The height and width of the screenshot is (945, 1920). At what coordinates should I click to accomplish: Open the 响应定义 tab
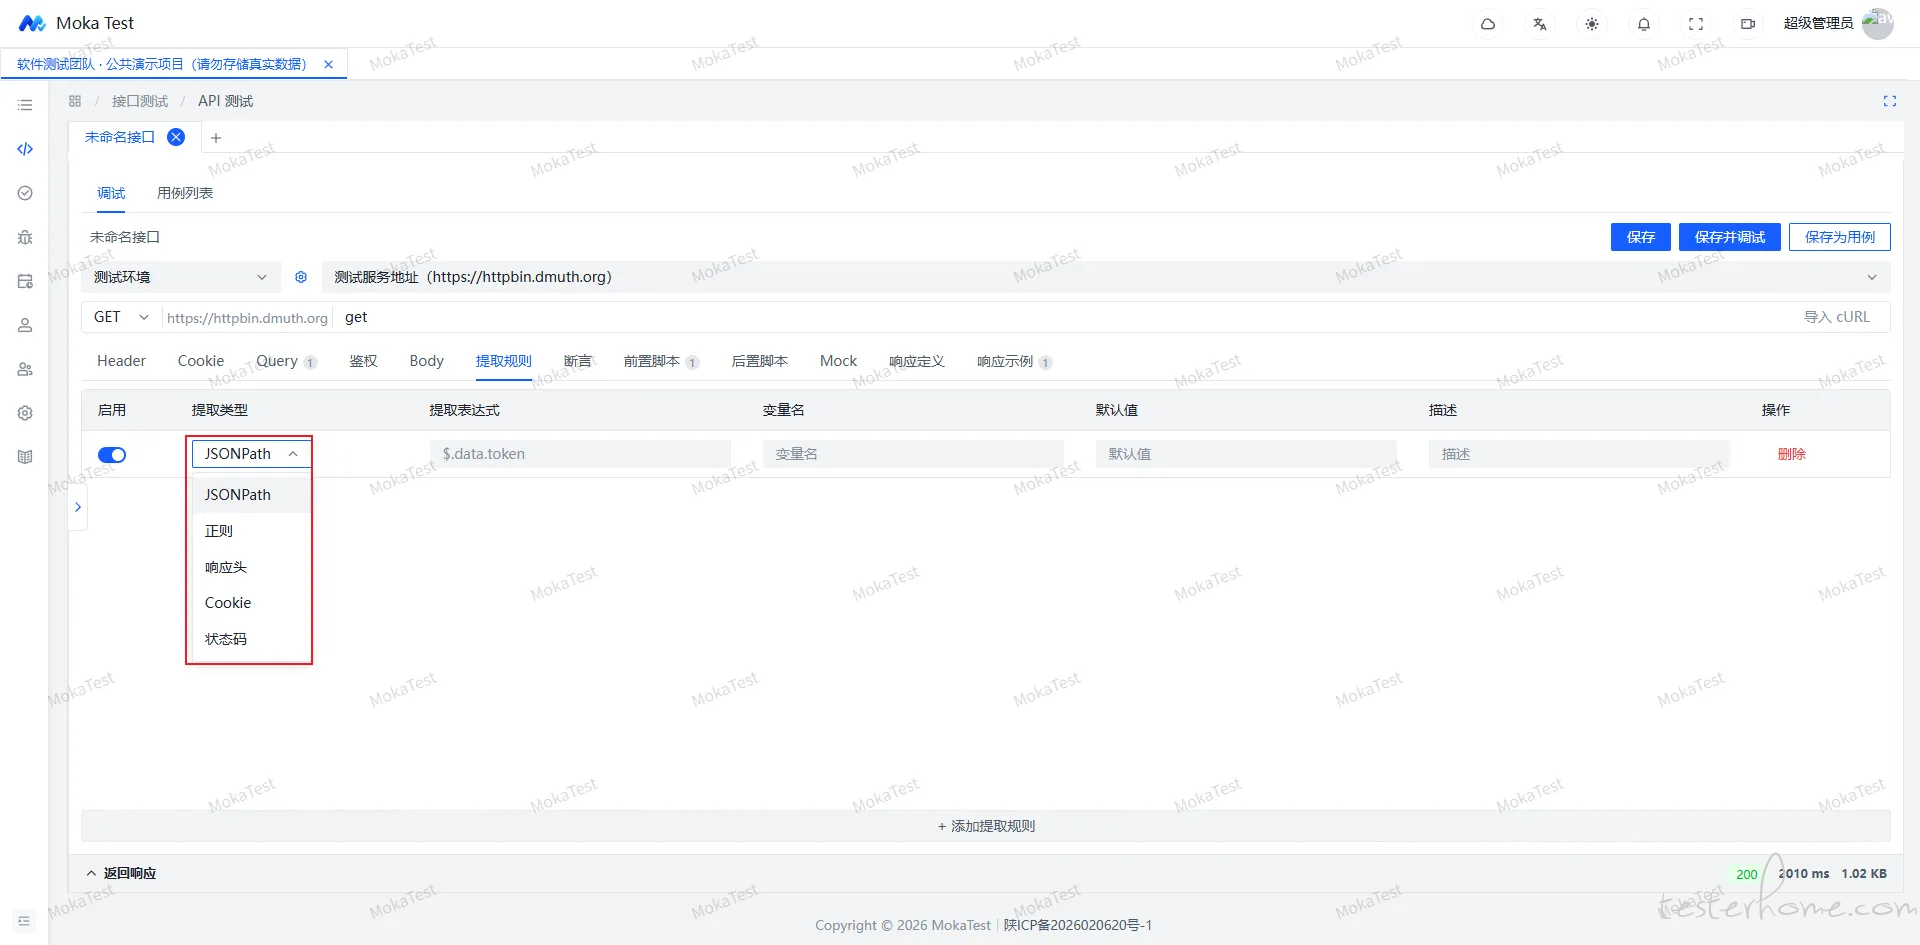tap(917, 361)
